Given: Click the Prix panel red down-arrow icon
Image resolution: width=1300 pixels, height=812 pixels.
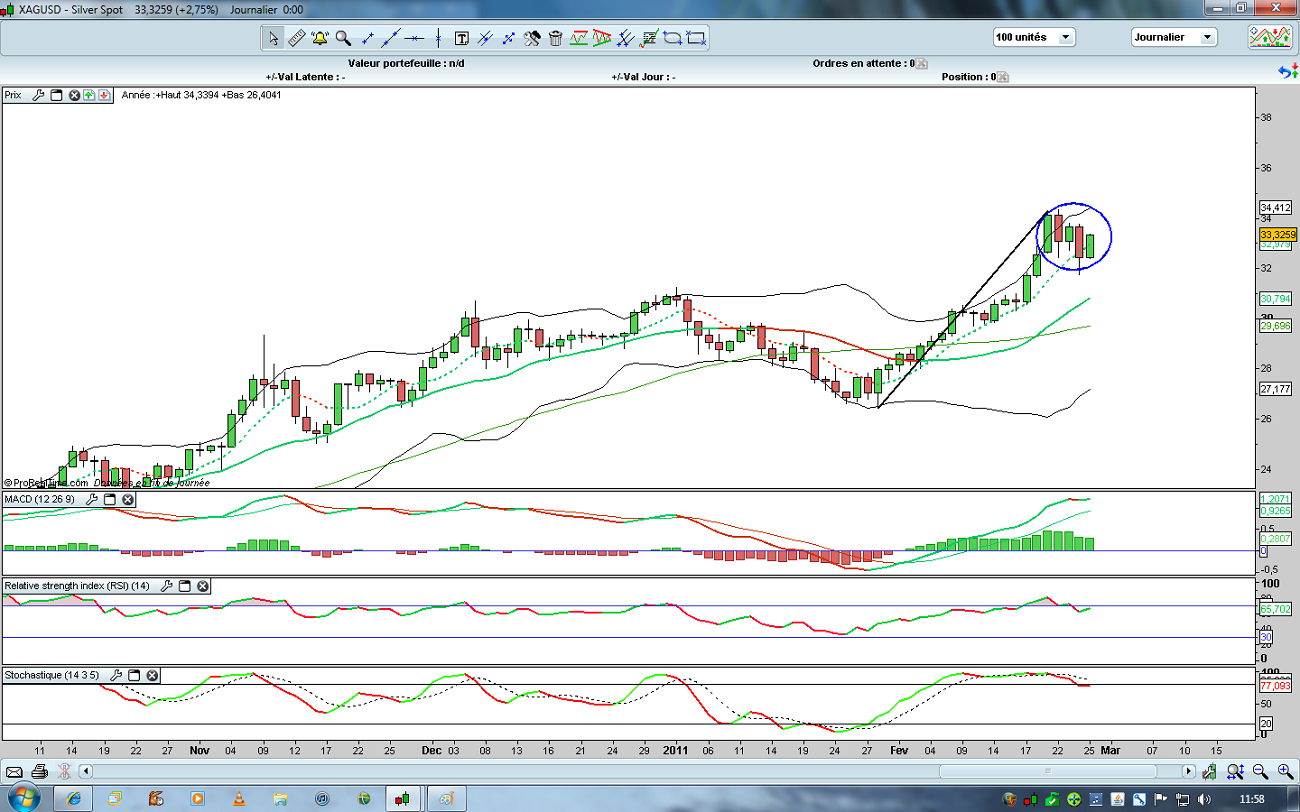Looking at the screenshot, I should click(104, 95).
